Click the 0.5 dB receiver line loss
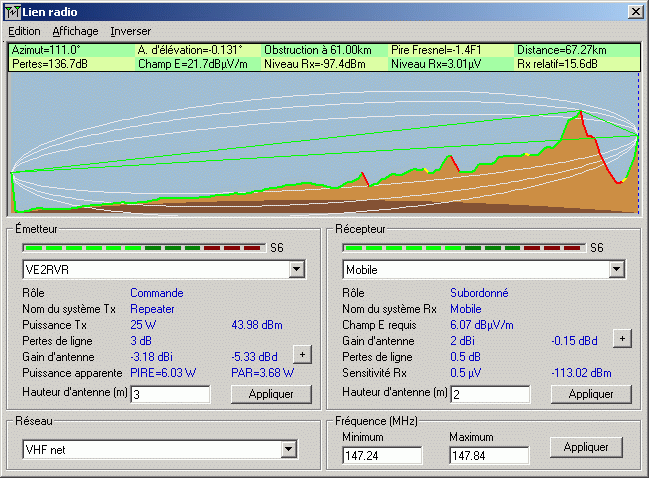 (x=465, y=357)
